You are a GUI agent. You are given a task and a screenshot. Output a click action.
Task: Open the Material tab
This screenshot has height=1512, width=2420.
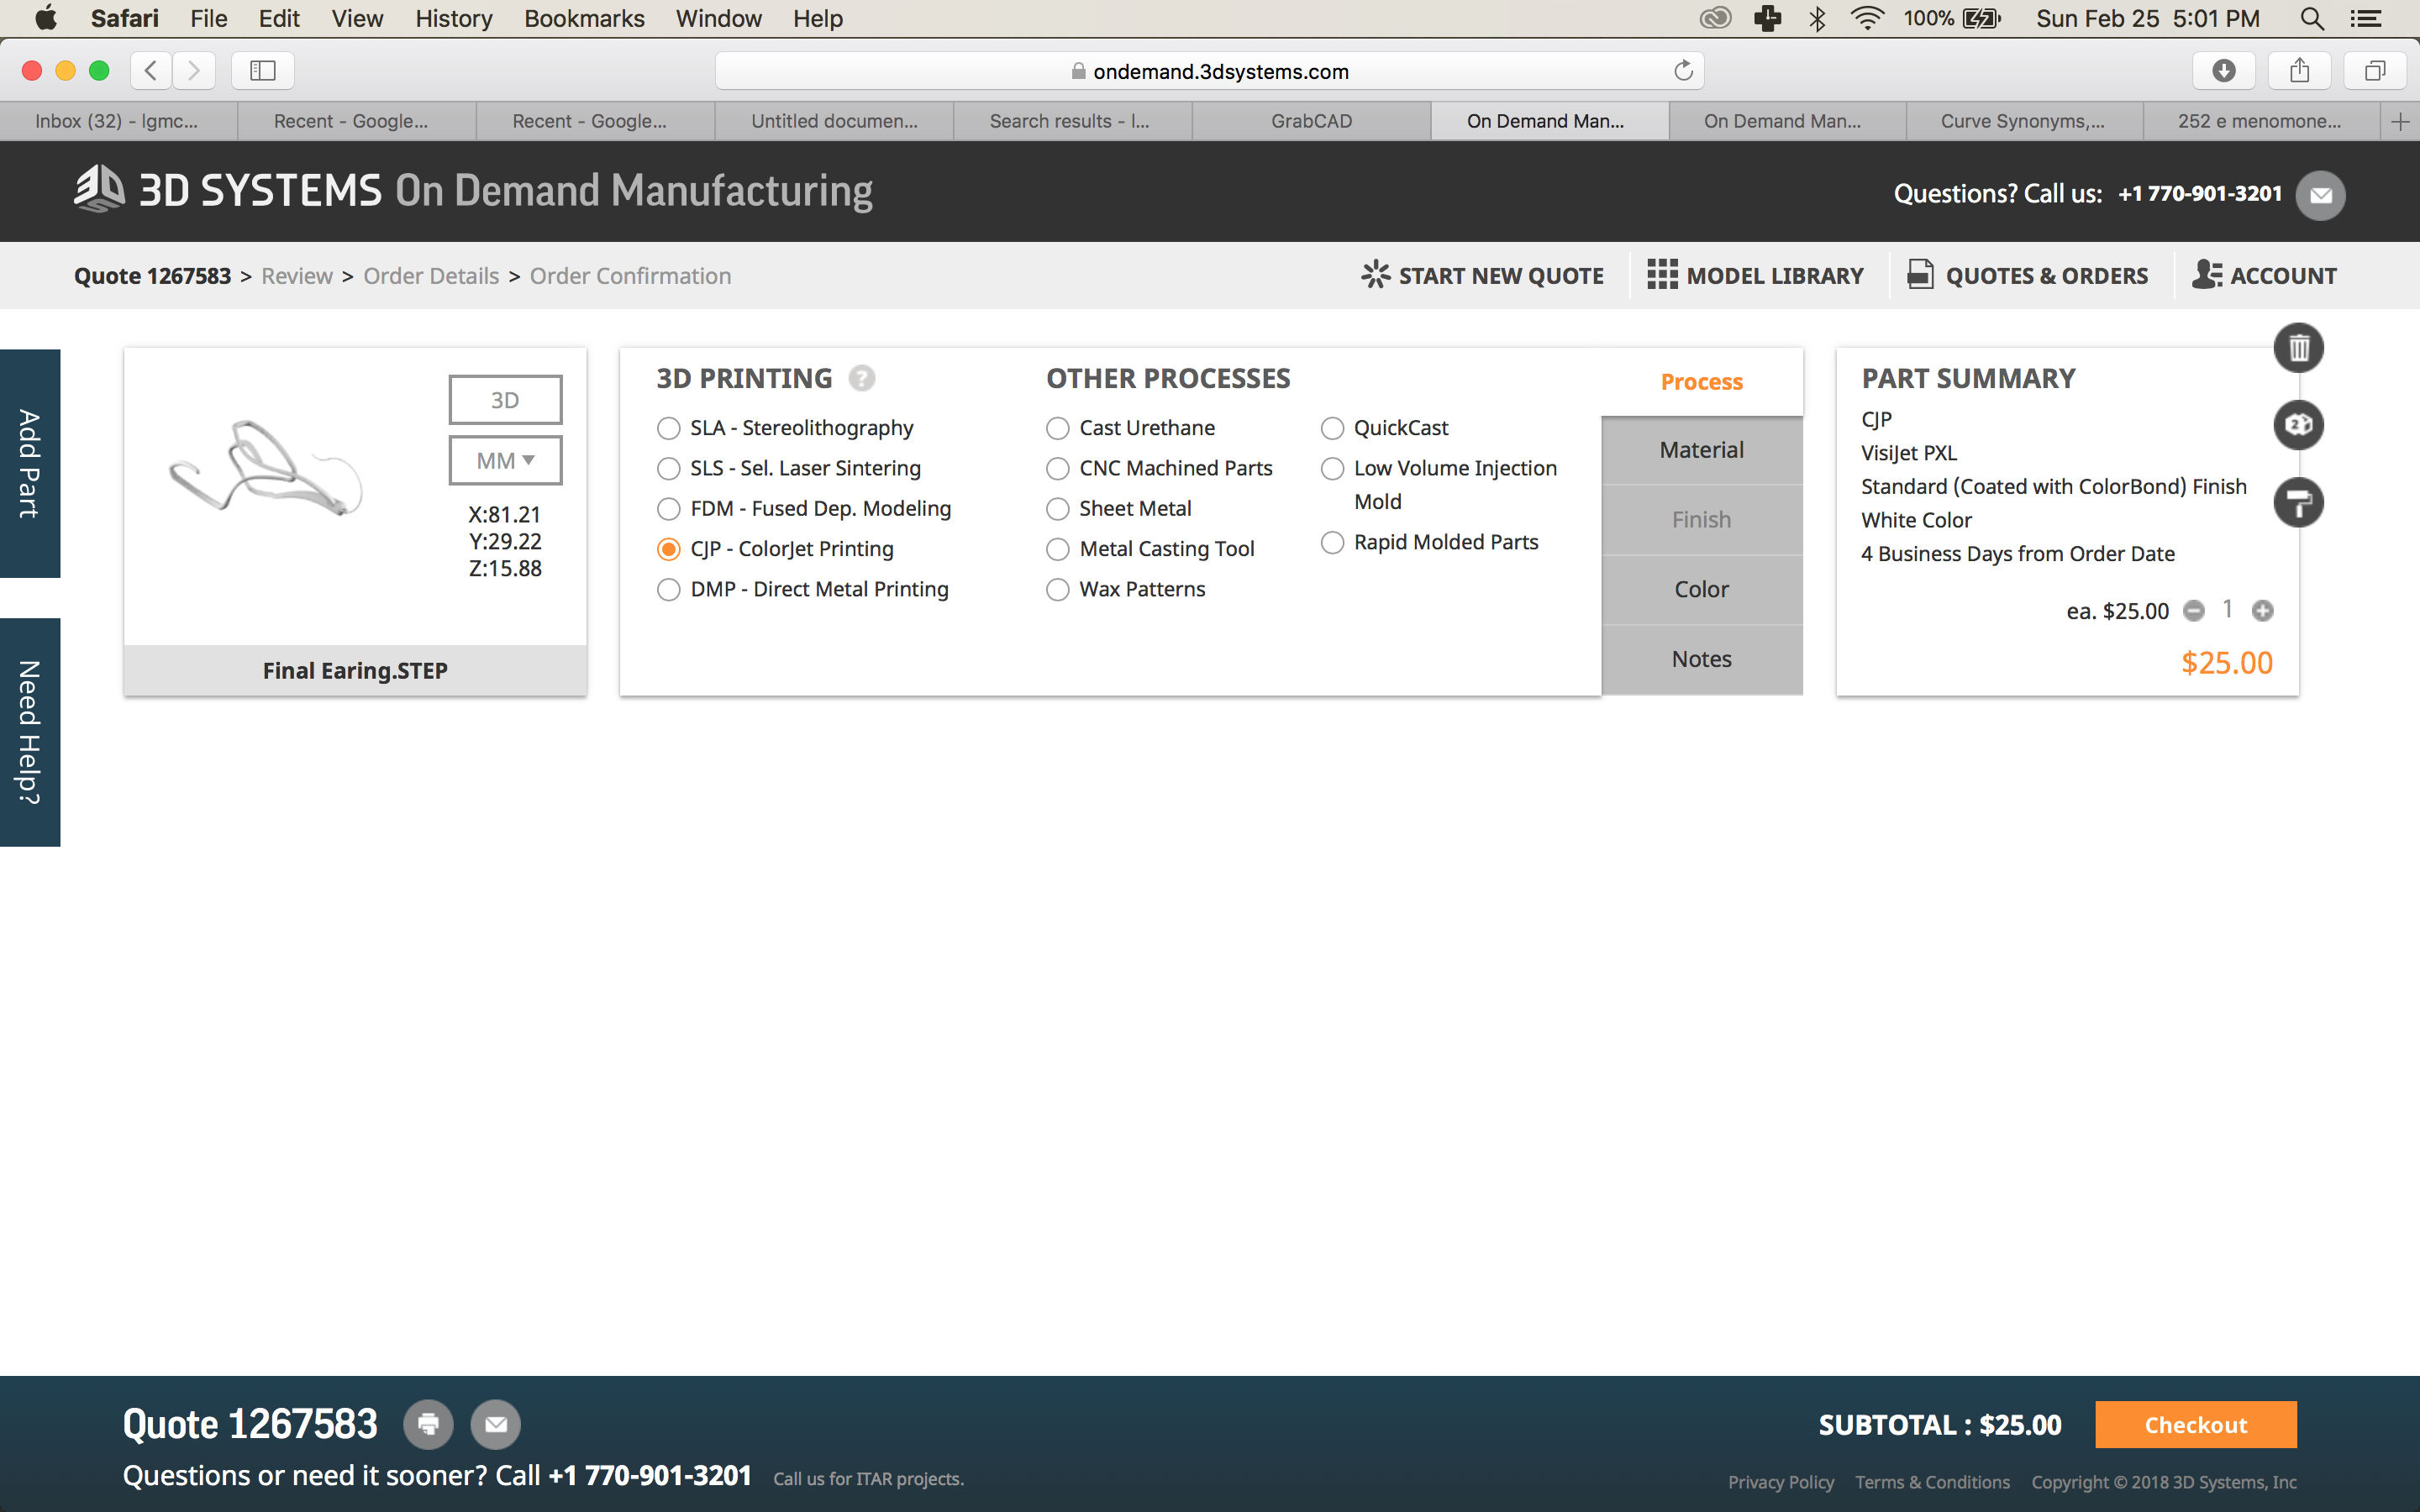1701,450
